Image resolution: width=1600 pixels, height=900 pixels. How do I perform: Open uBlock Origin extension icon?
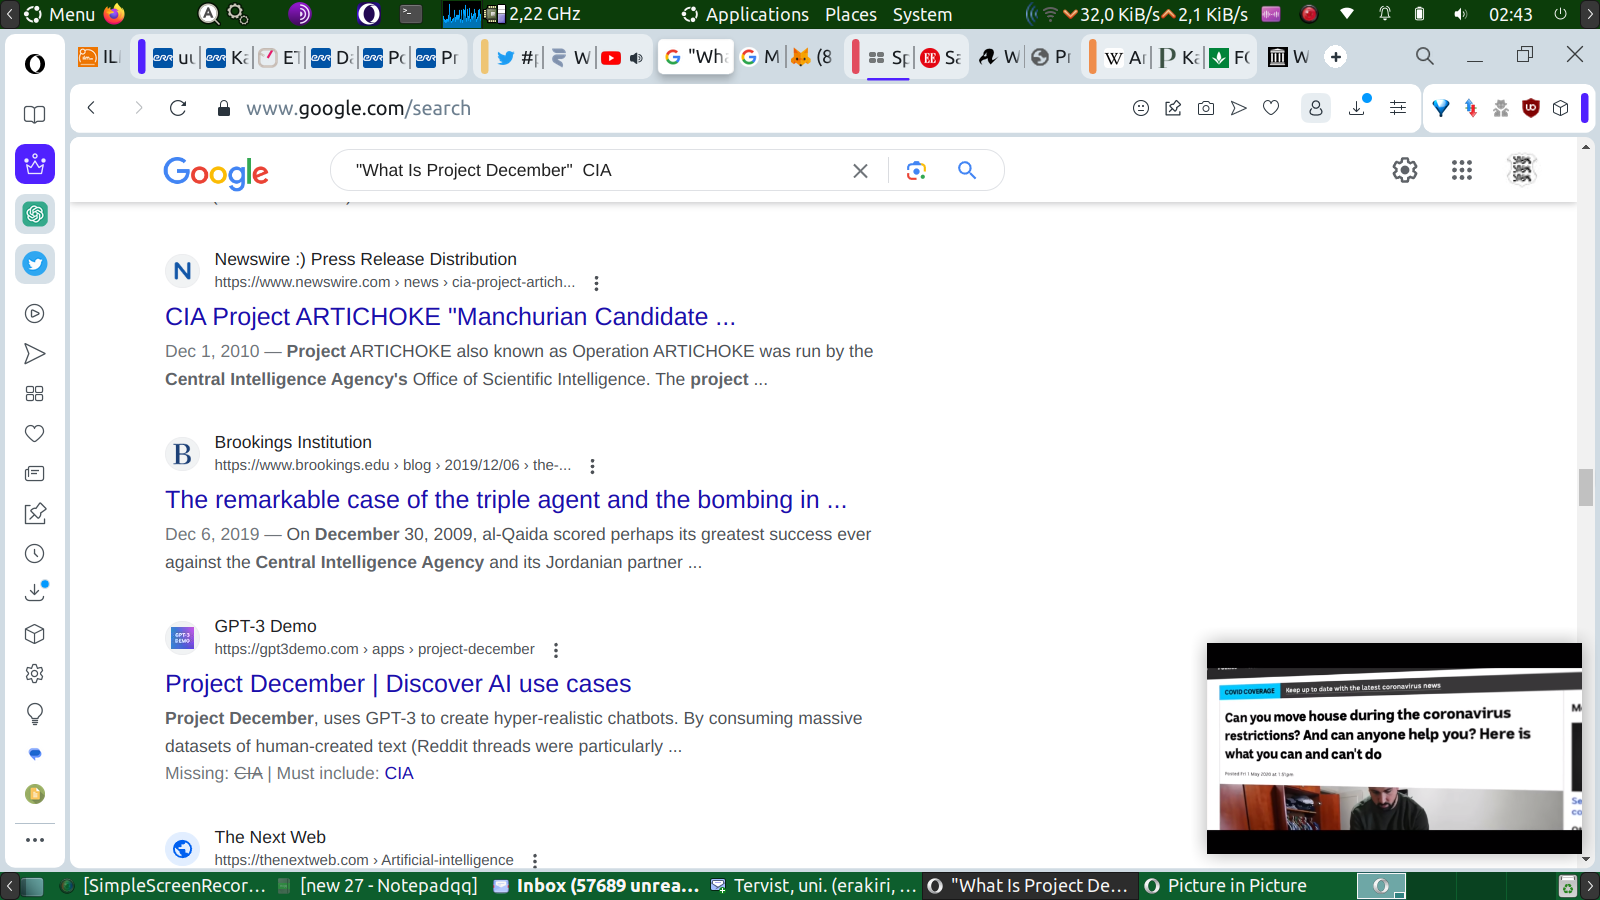[1530, 108]
